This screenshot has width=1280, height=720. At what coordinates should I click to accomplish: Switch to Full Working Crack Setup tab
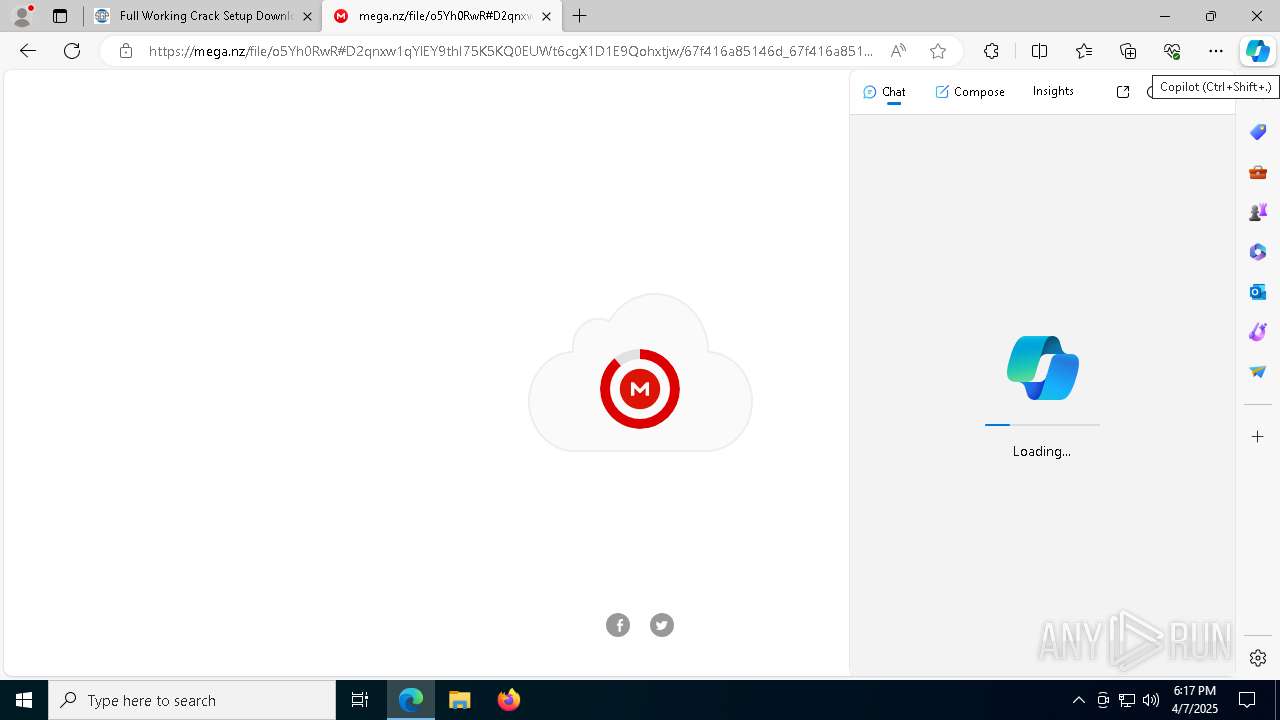(202, 16)
